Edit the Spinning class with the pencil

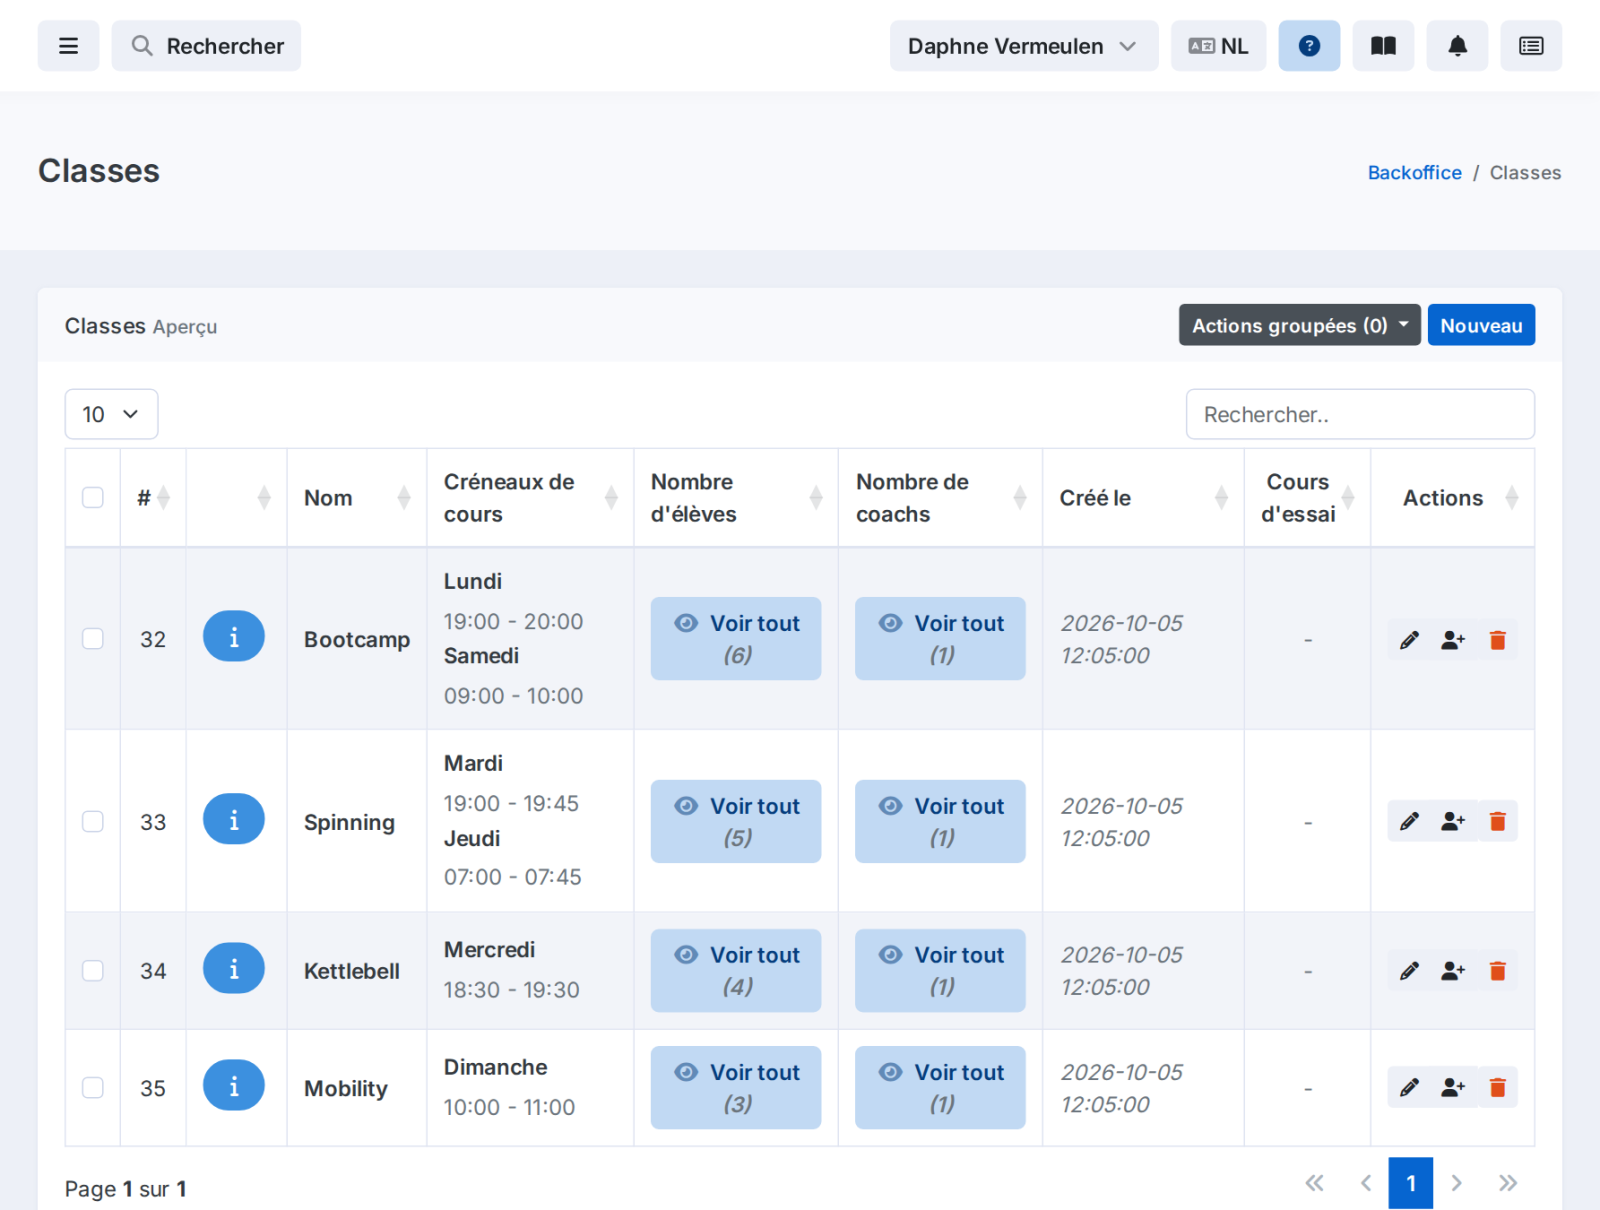click(x=1409, y=821)
